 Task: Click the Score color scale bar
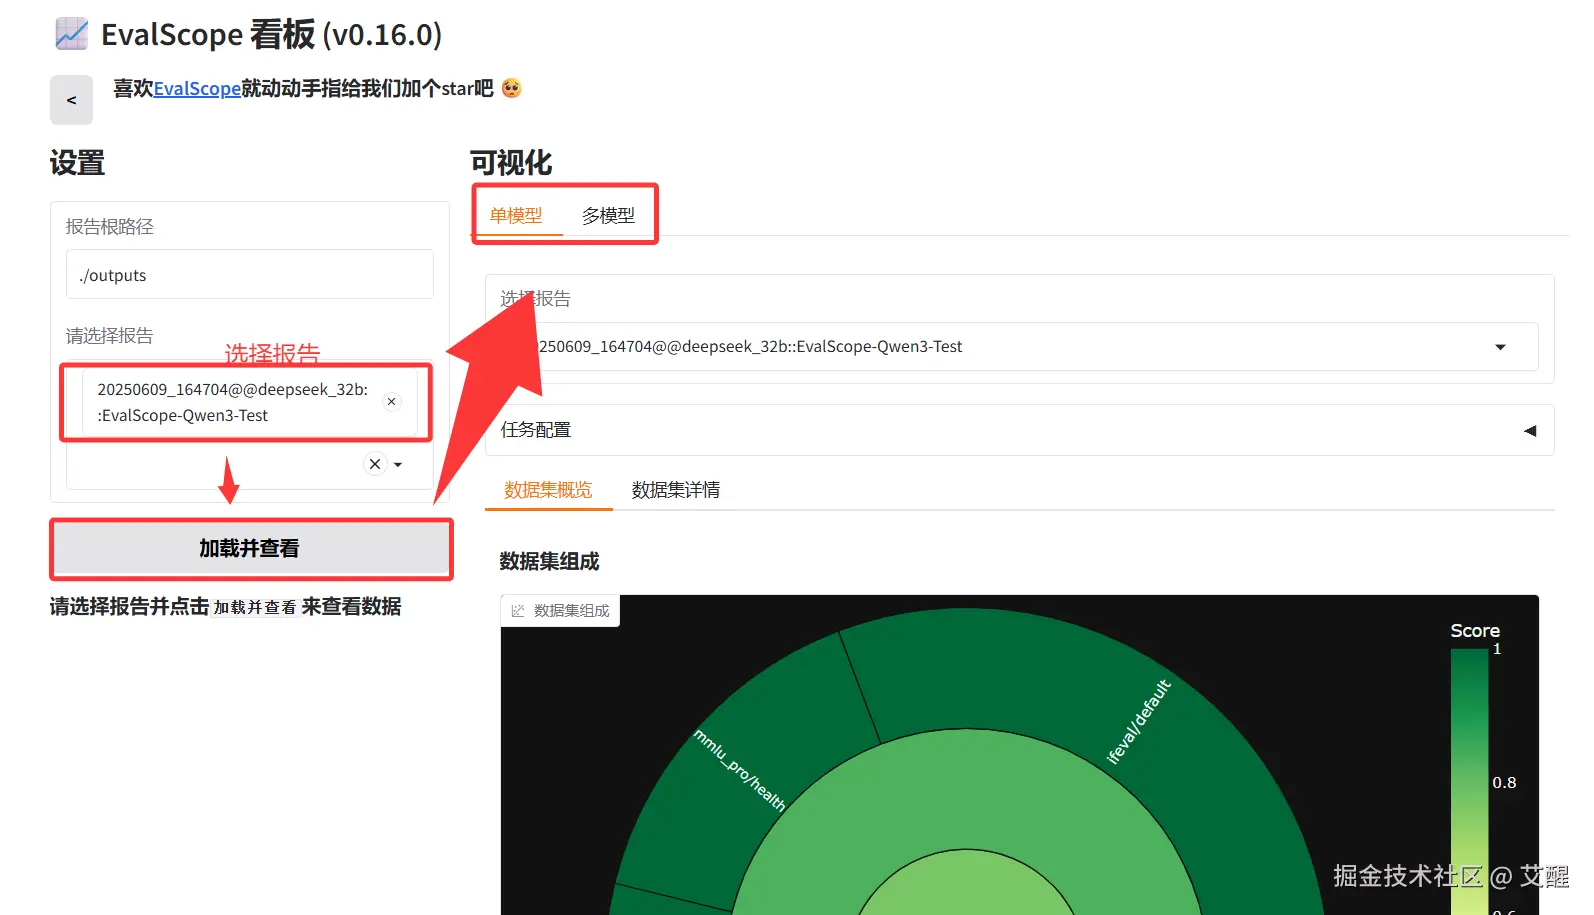(x=1469, y=780)
